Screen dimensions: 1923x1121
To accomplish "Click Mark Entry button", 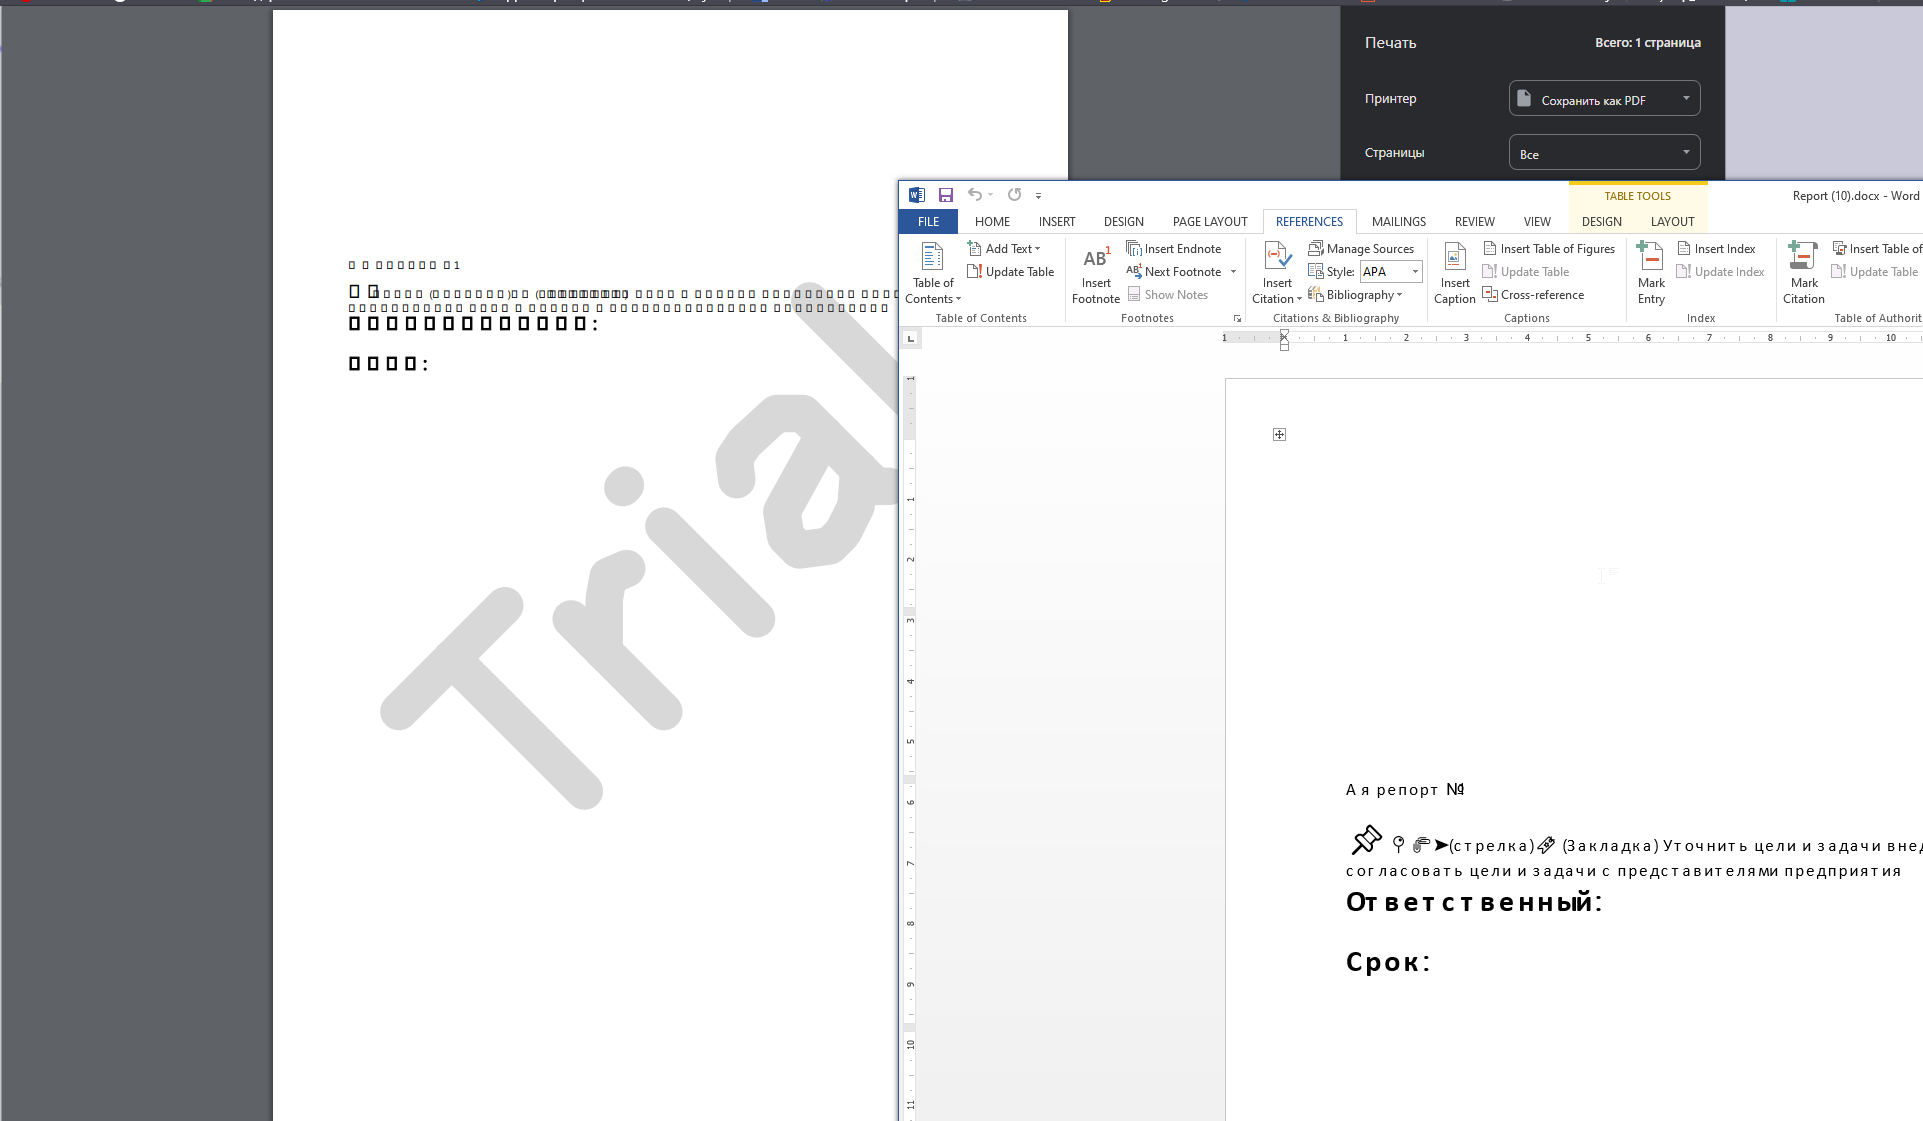I will point(1651,273).
